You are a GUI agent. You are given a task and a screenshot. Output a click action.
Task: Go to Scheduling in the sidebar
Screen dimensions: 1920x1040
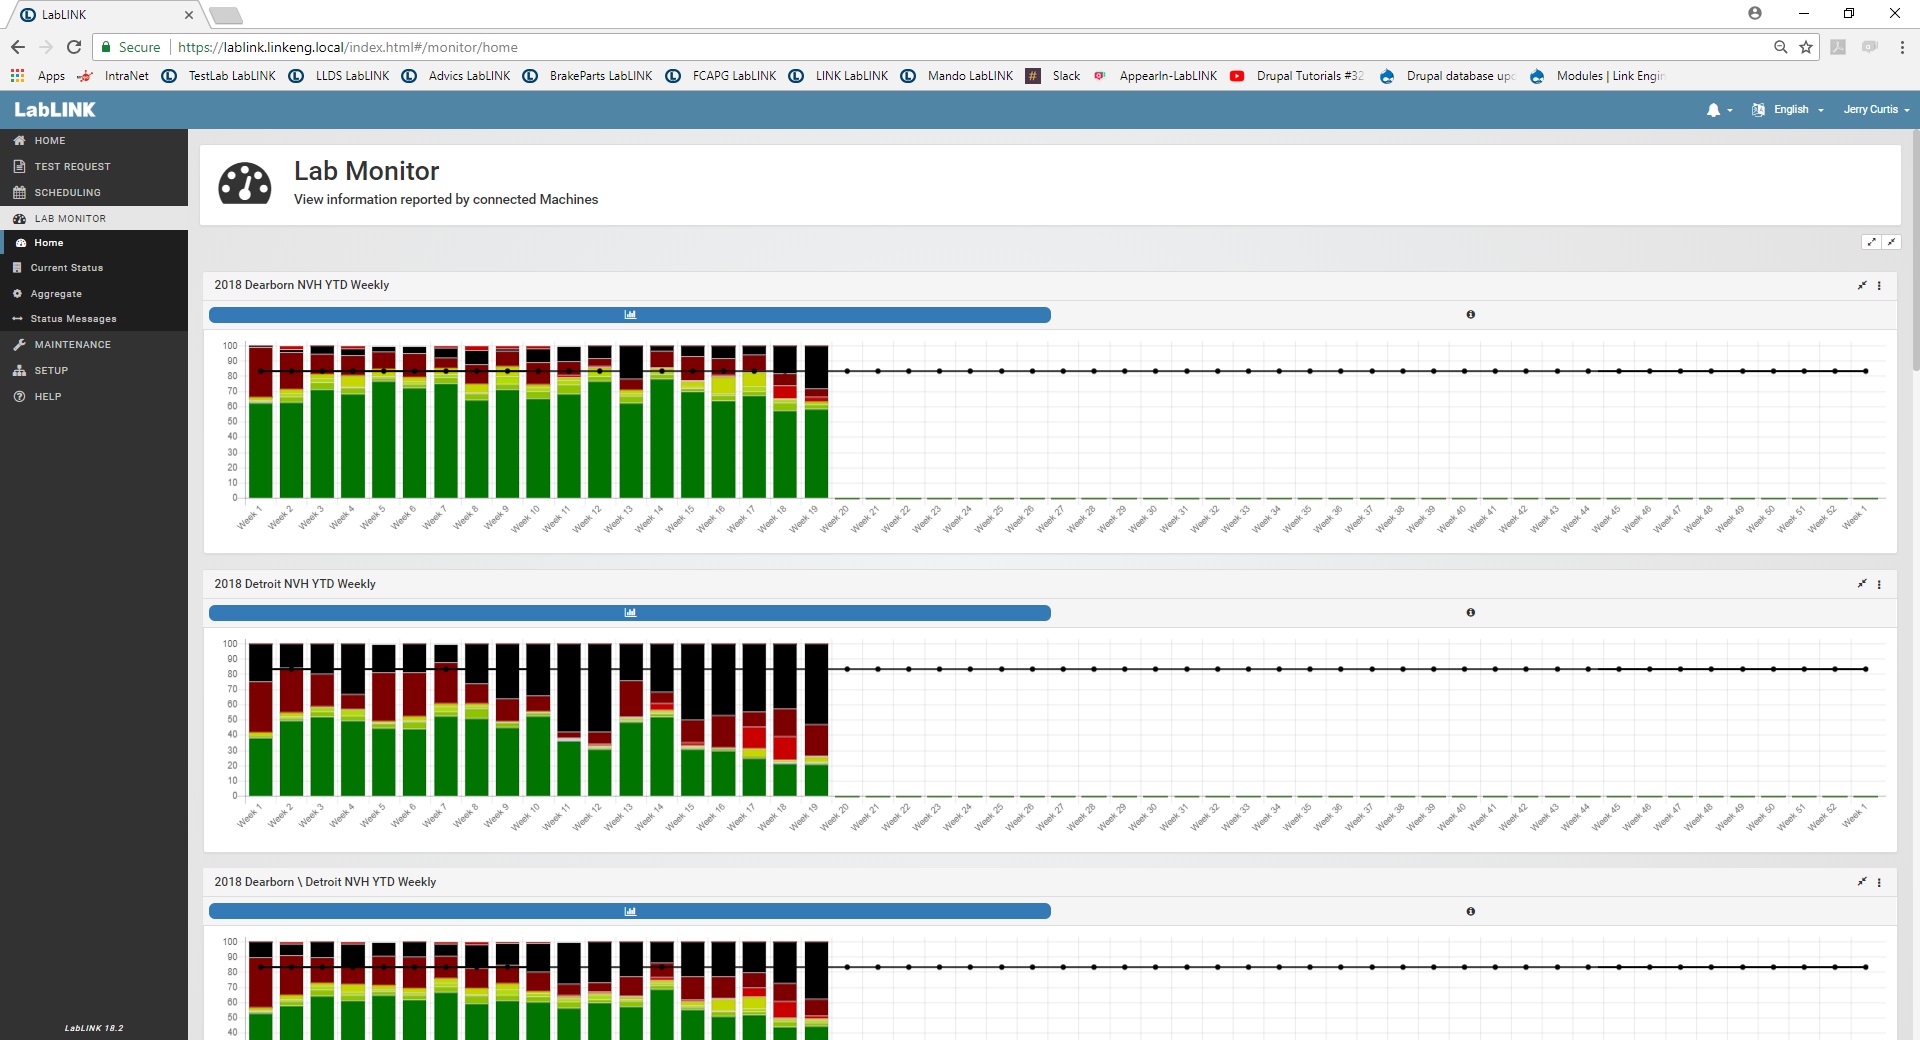click(67, 193)
